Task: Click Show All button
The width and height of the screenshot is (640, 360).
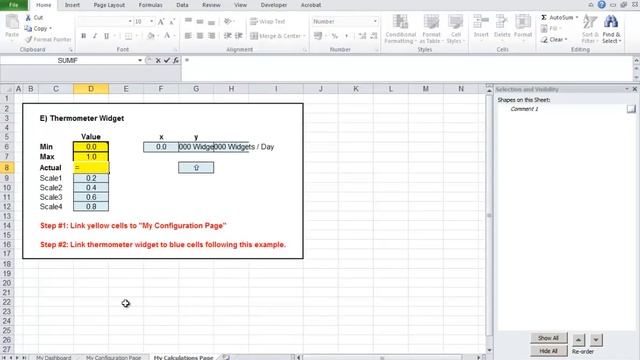Action: pos(548,338)
